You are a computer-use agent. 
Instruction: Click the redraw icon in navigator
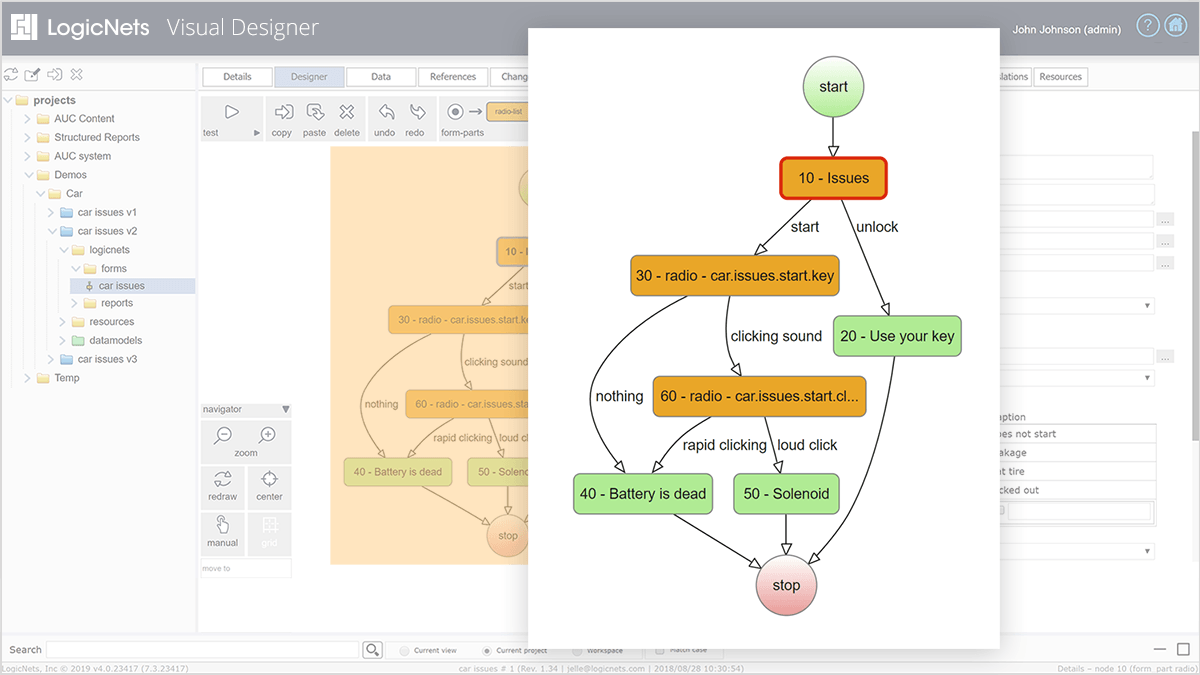click(223, 481)
